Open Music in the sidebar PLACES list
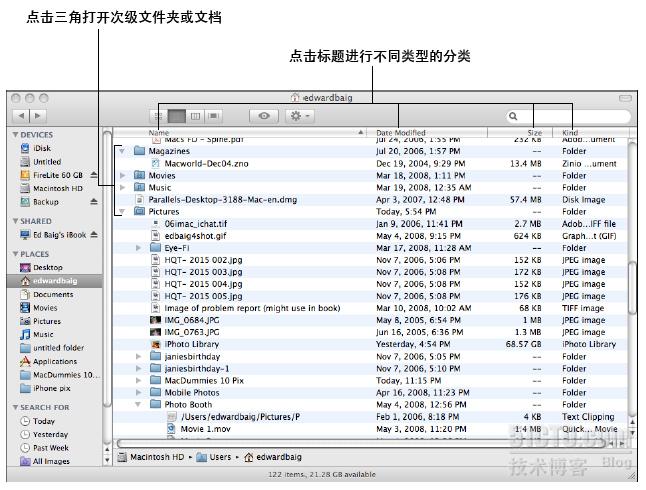This screenshot has height=490, width=646. tap(37, 334)
